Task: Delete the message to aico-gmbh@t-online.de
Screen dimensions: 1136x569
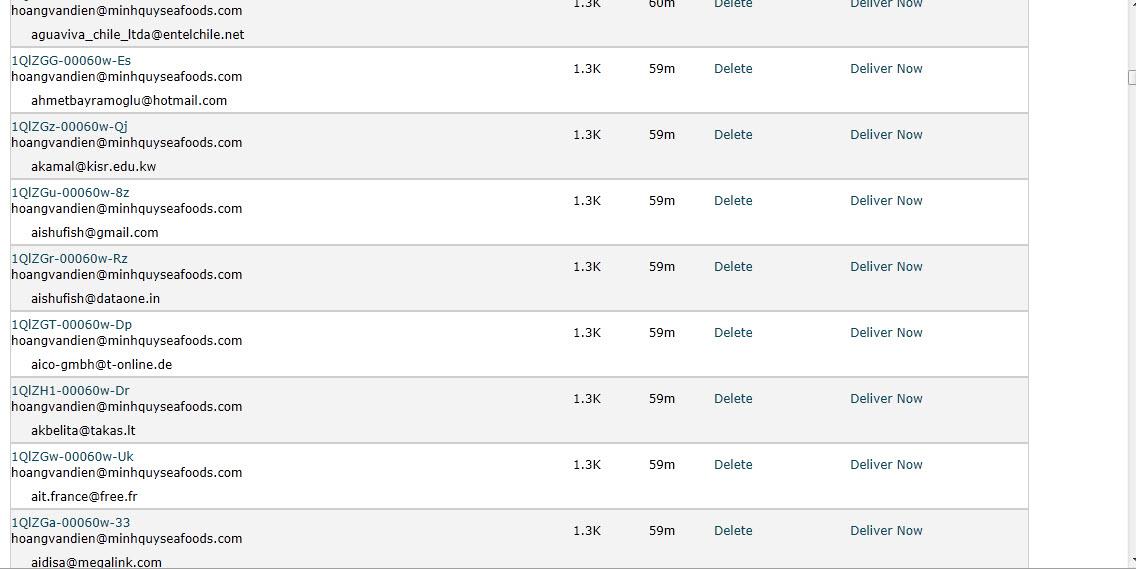Action: coord(733,332)
